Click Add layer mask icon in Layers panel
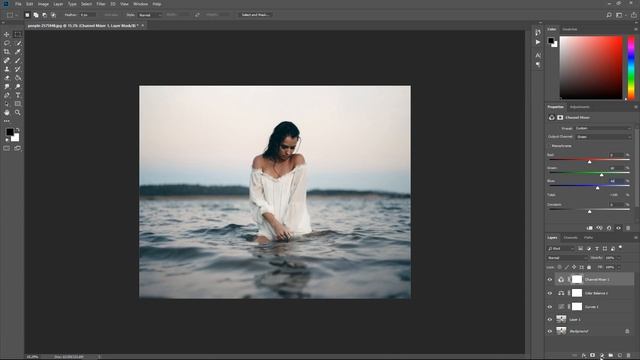 pyautogui.click(x=593, y=356)
